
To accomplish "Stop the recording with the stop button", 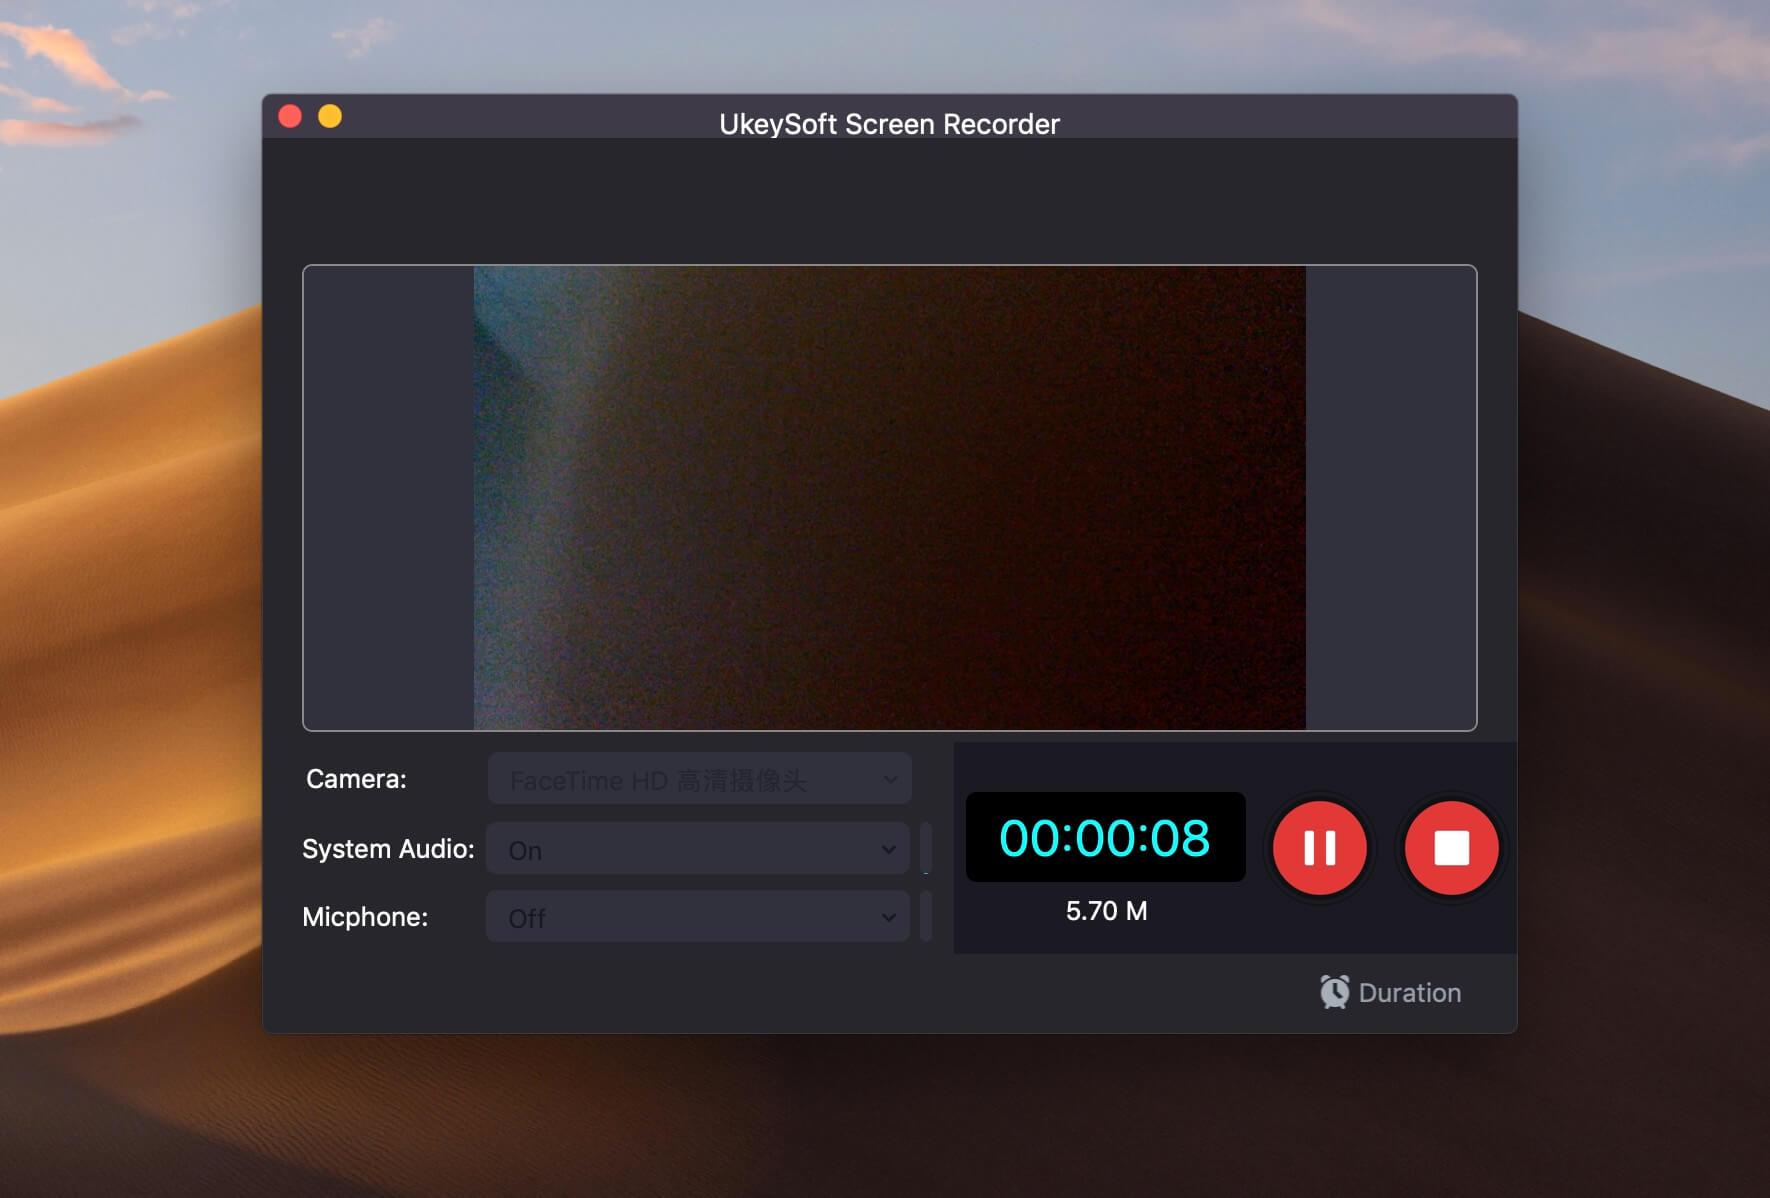I will point(1450,848).
